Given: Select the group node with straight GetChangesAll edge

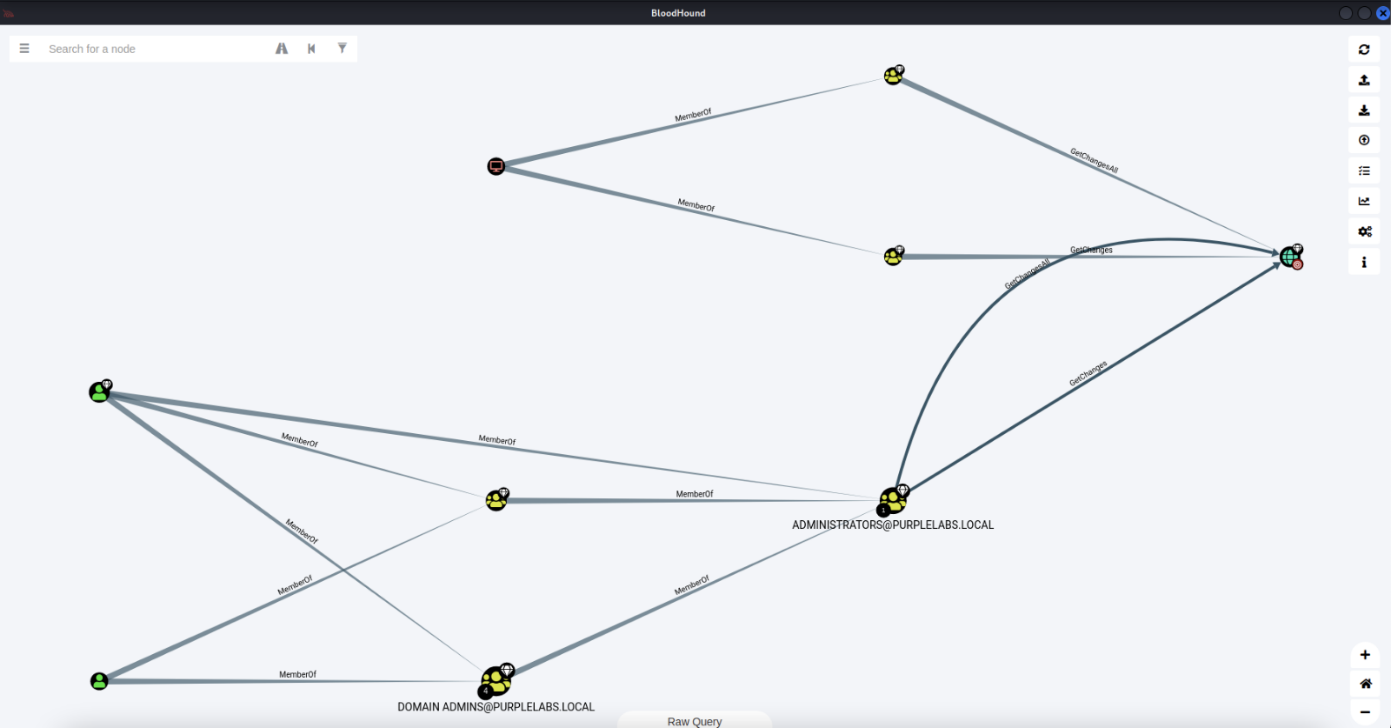Looking at the screenshot, I should click(894, 75).
